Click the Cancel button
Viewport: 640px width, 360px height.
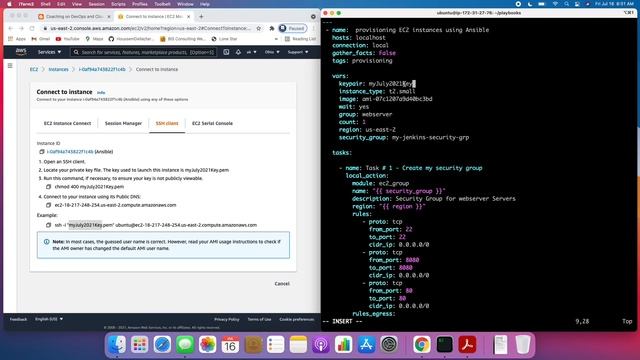(x=282, y=284)
